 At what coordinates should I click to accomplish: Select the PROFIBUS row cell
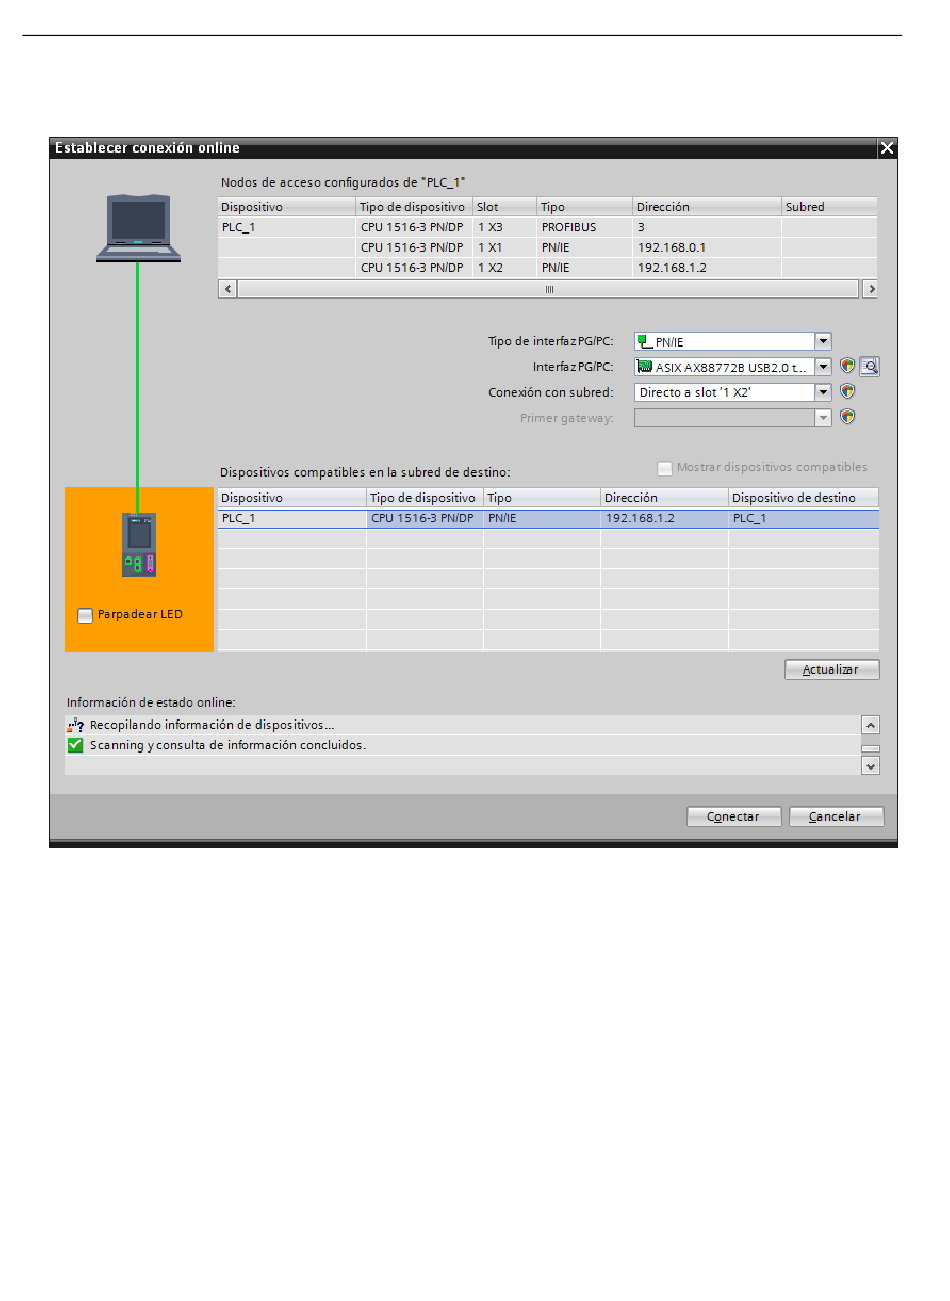(x=584, y=227)
